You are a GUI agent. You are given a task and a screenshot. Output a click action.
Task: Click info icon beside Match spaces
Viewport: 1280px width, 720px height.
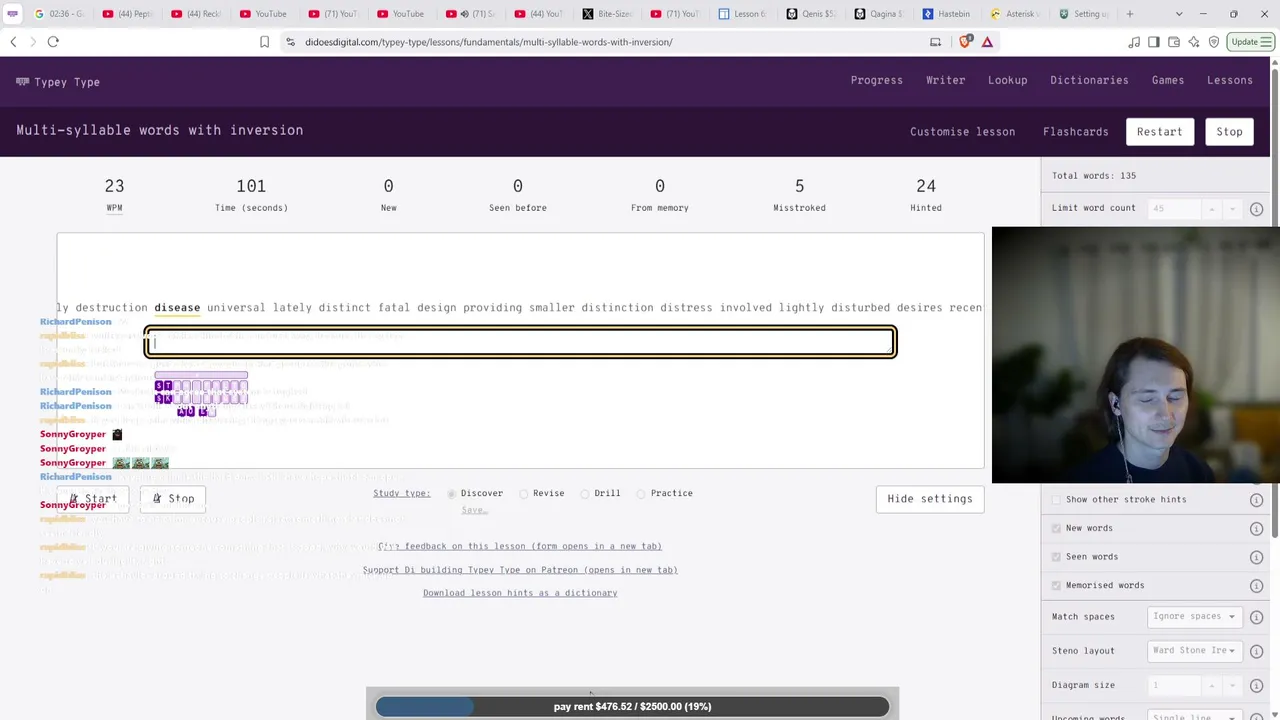[1256, 617]
